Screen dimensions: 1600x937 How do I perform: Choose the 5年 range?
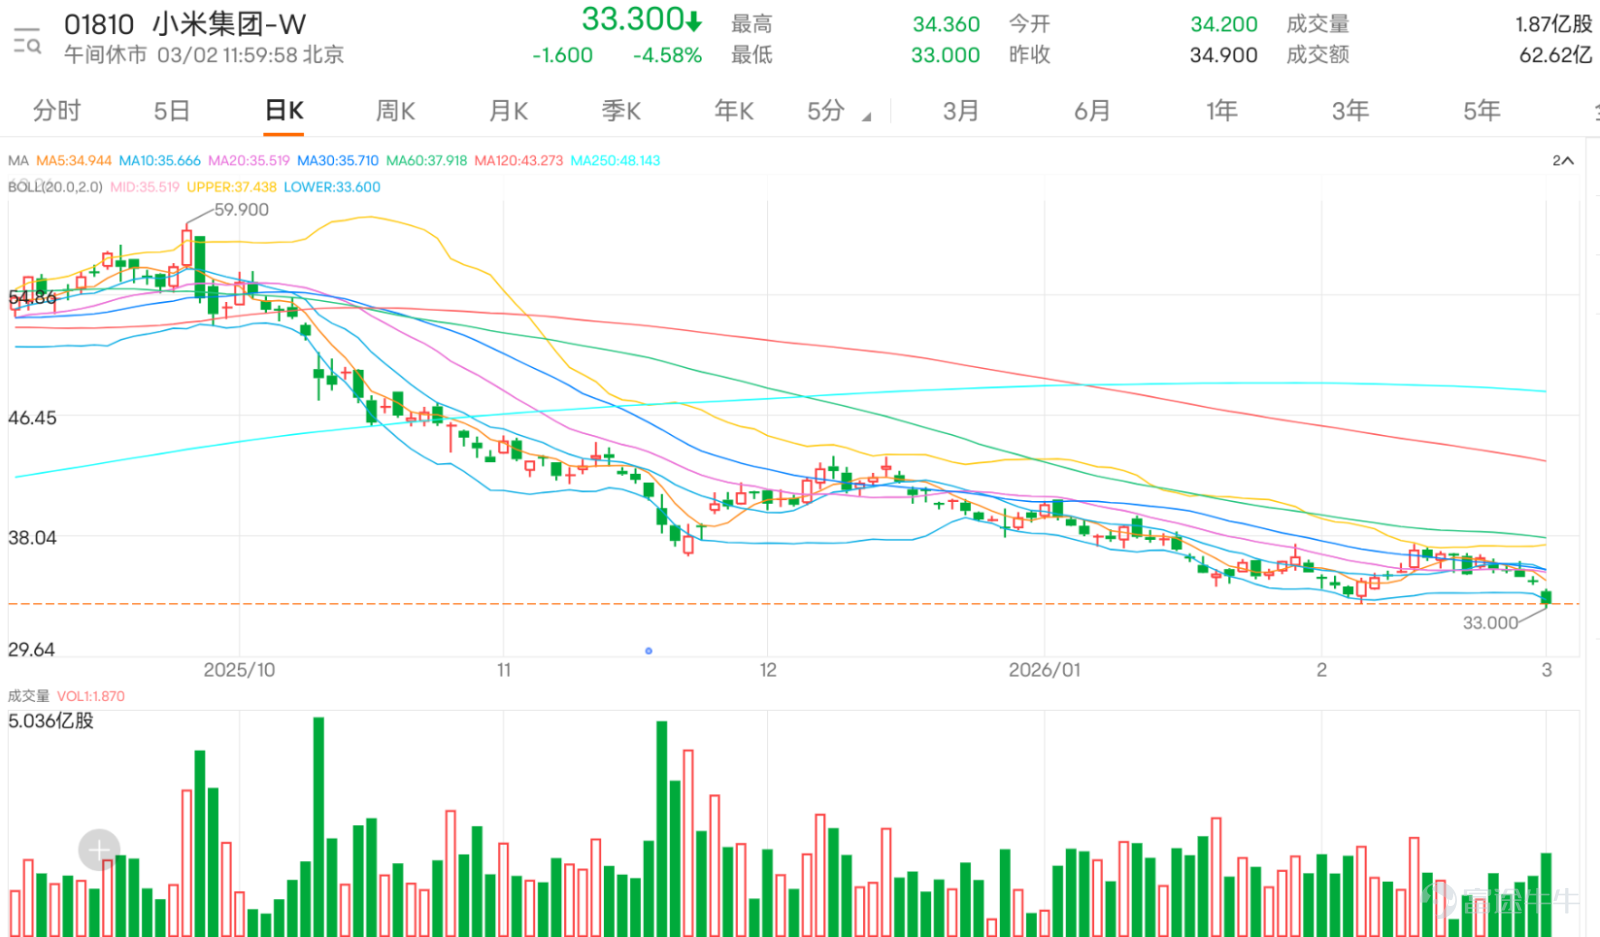pyautogui.click(x=1482, y=111)
